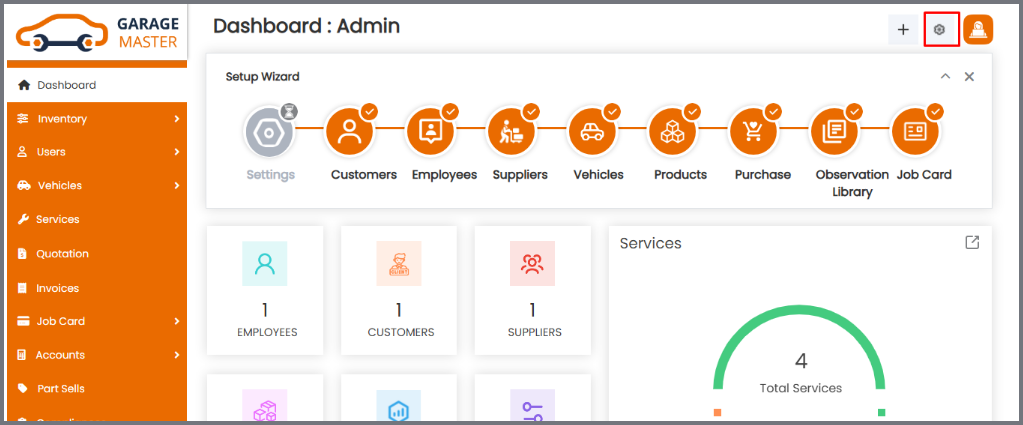
Task: Select the Customers wizard step icon
Action: [349, 132]
